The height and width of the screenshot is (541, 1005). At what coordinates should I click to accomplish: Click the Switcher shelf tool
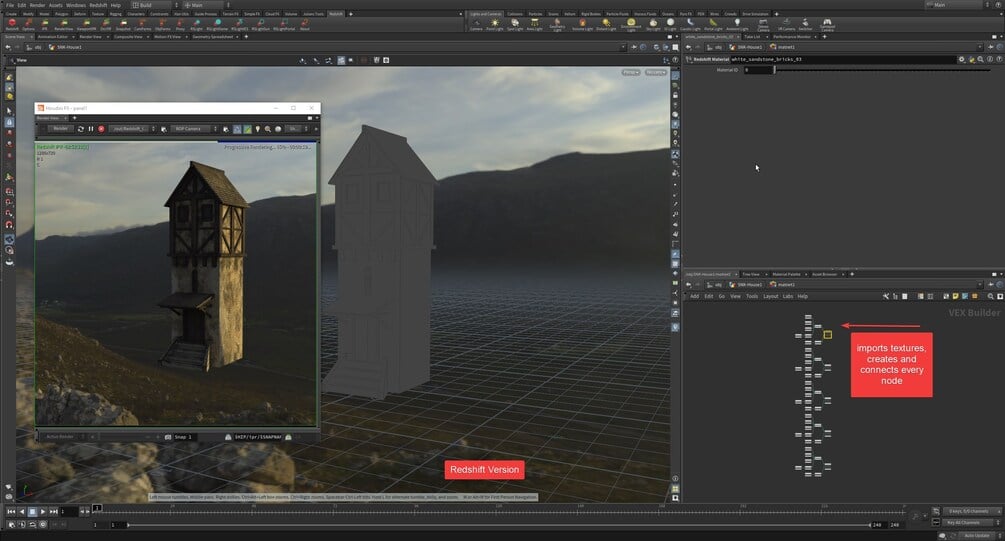[x=805, y=24]
